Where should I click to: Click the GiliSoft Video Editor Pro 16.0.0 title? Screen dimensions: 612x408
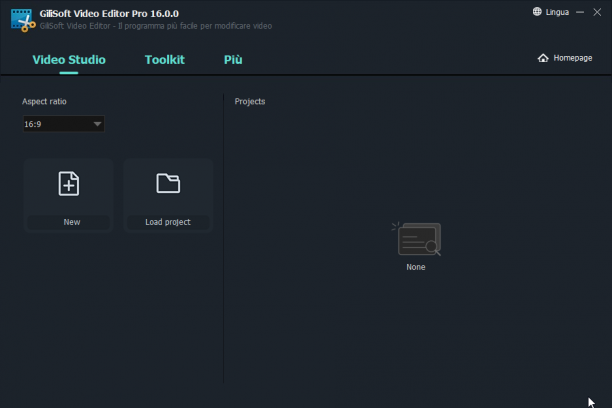tap(109, 14)
